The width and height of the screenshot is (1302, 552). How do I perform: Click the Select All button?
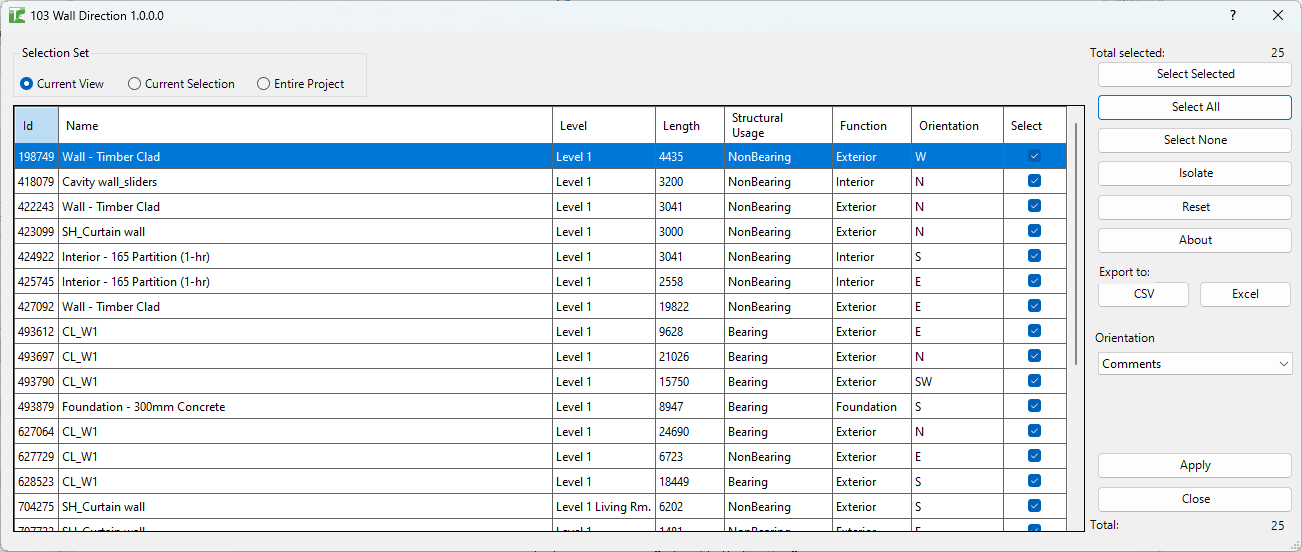click(x=1195, y=107)
